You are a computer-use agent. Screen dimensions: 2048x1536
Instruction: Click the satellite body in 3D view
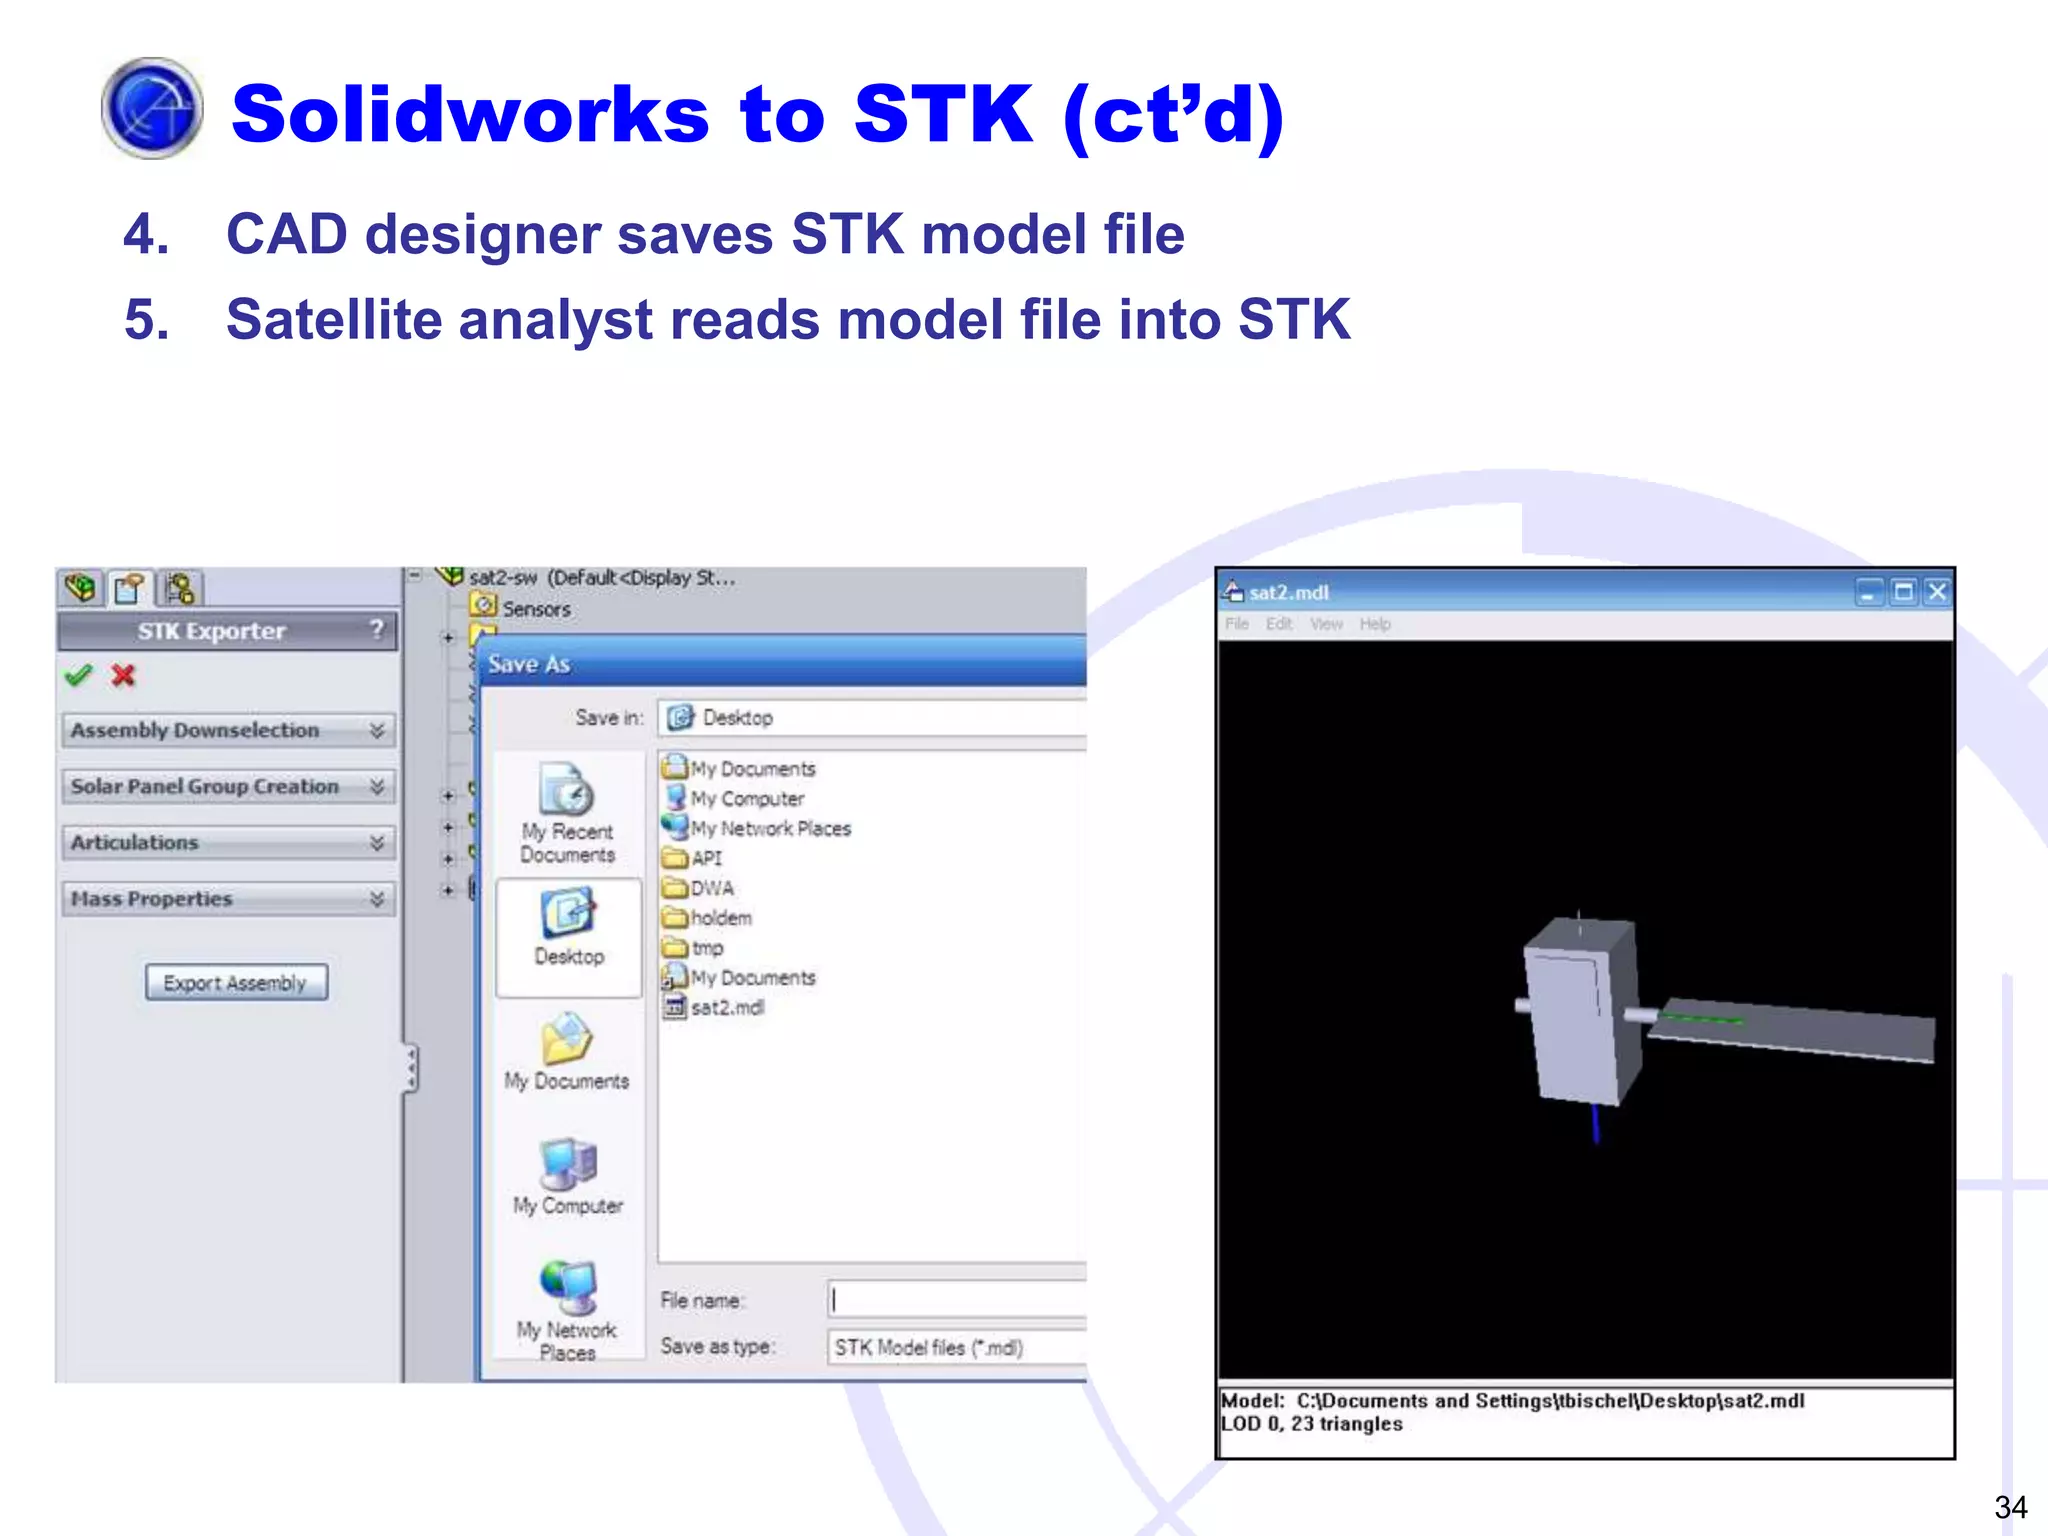pos(1580,1012)
